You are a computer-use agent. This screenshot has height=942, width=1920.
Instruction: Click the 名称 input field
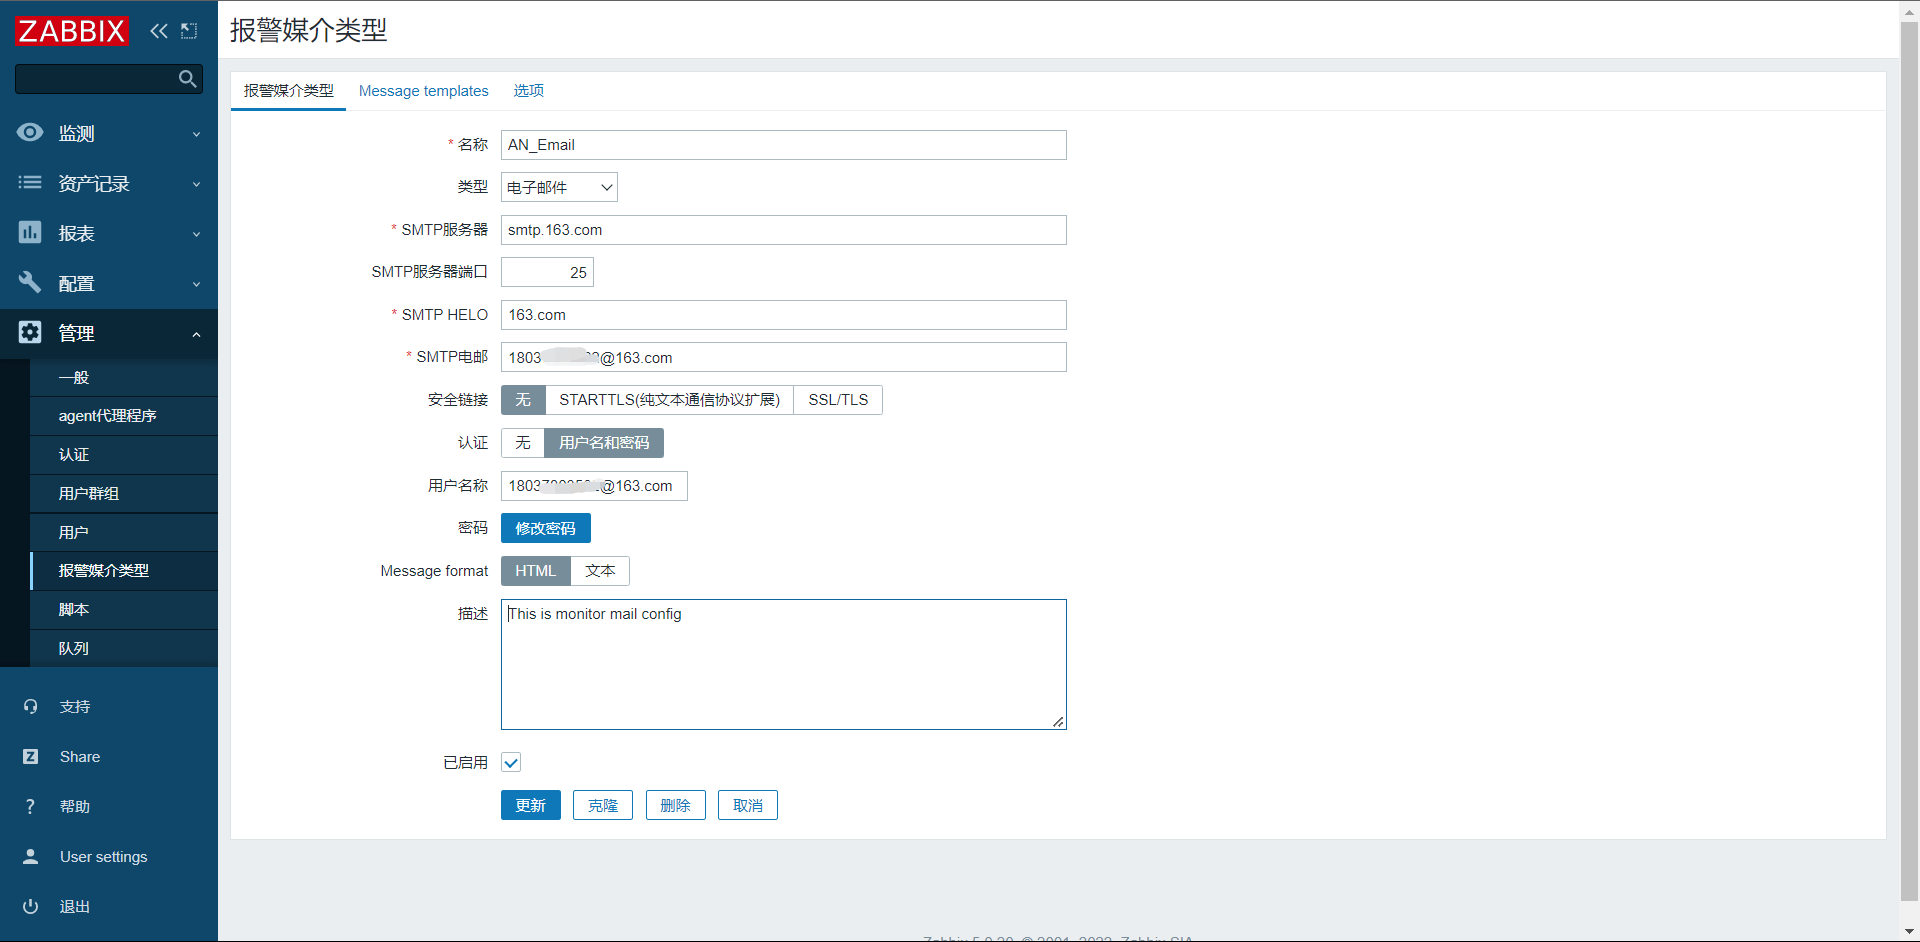(784, 145)
